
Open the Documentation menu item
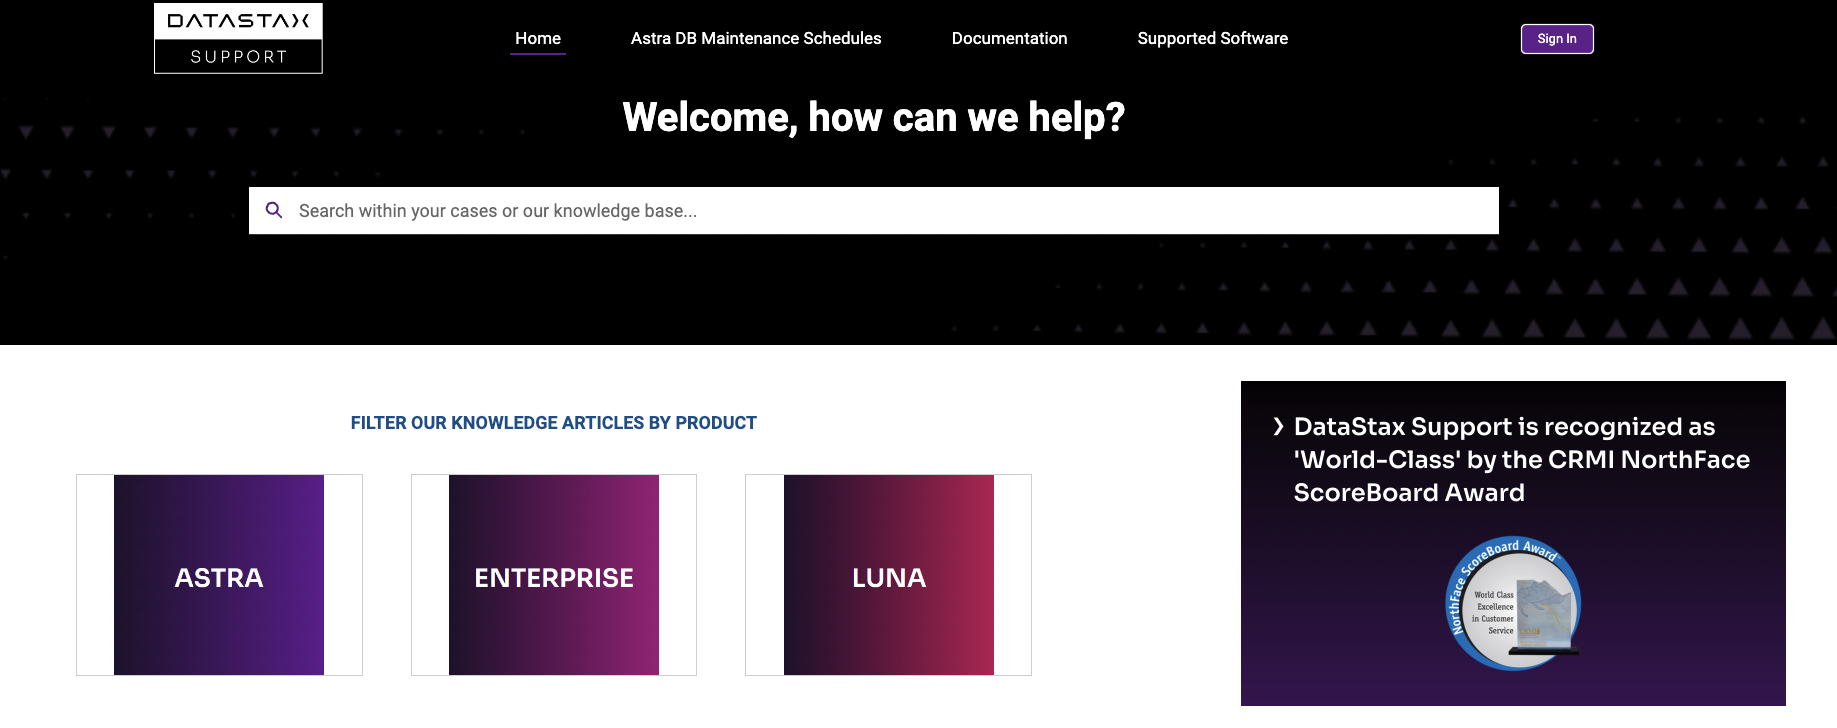tap(1009, 38)
